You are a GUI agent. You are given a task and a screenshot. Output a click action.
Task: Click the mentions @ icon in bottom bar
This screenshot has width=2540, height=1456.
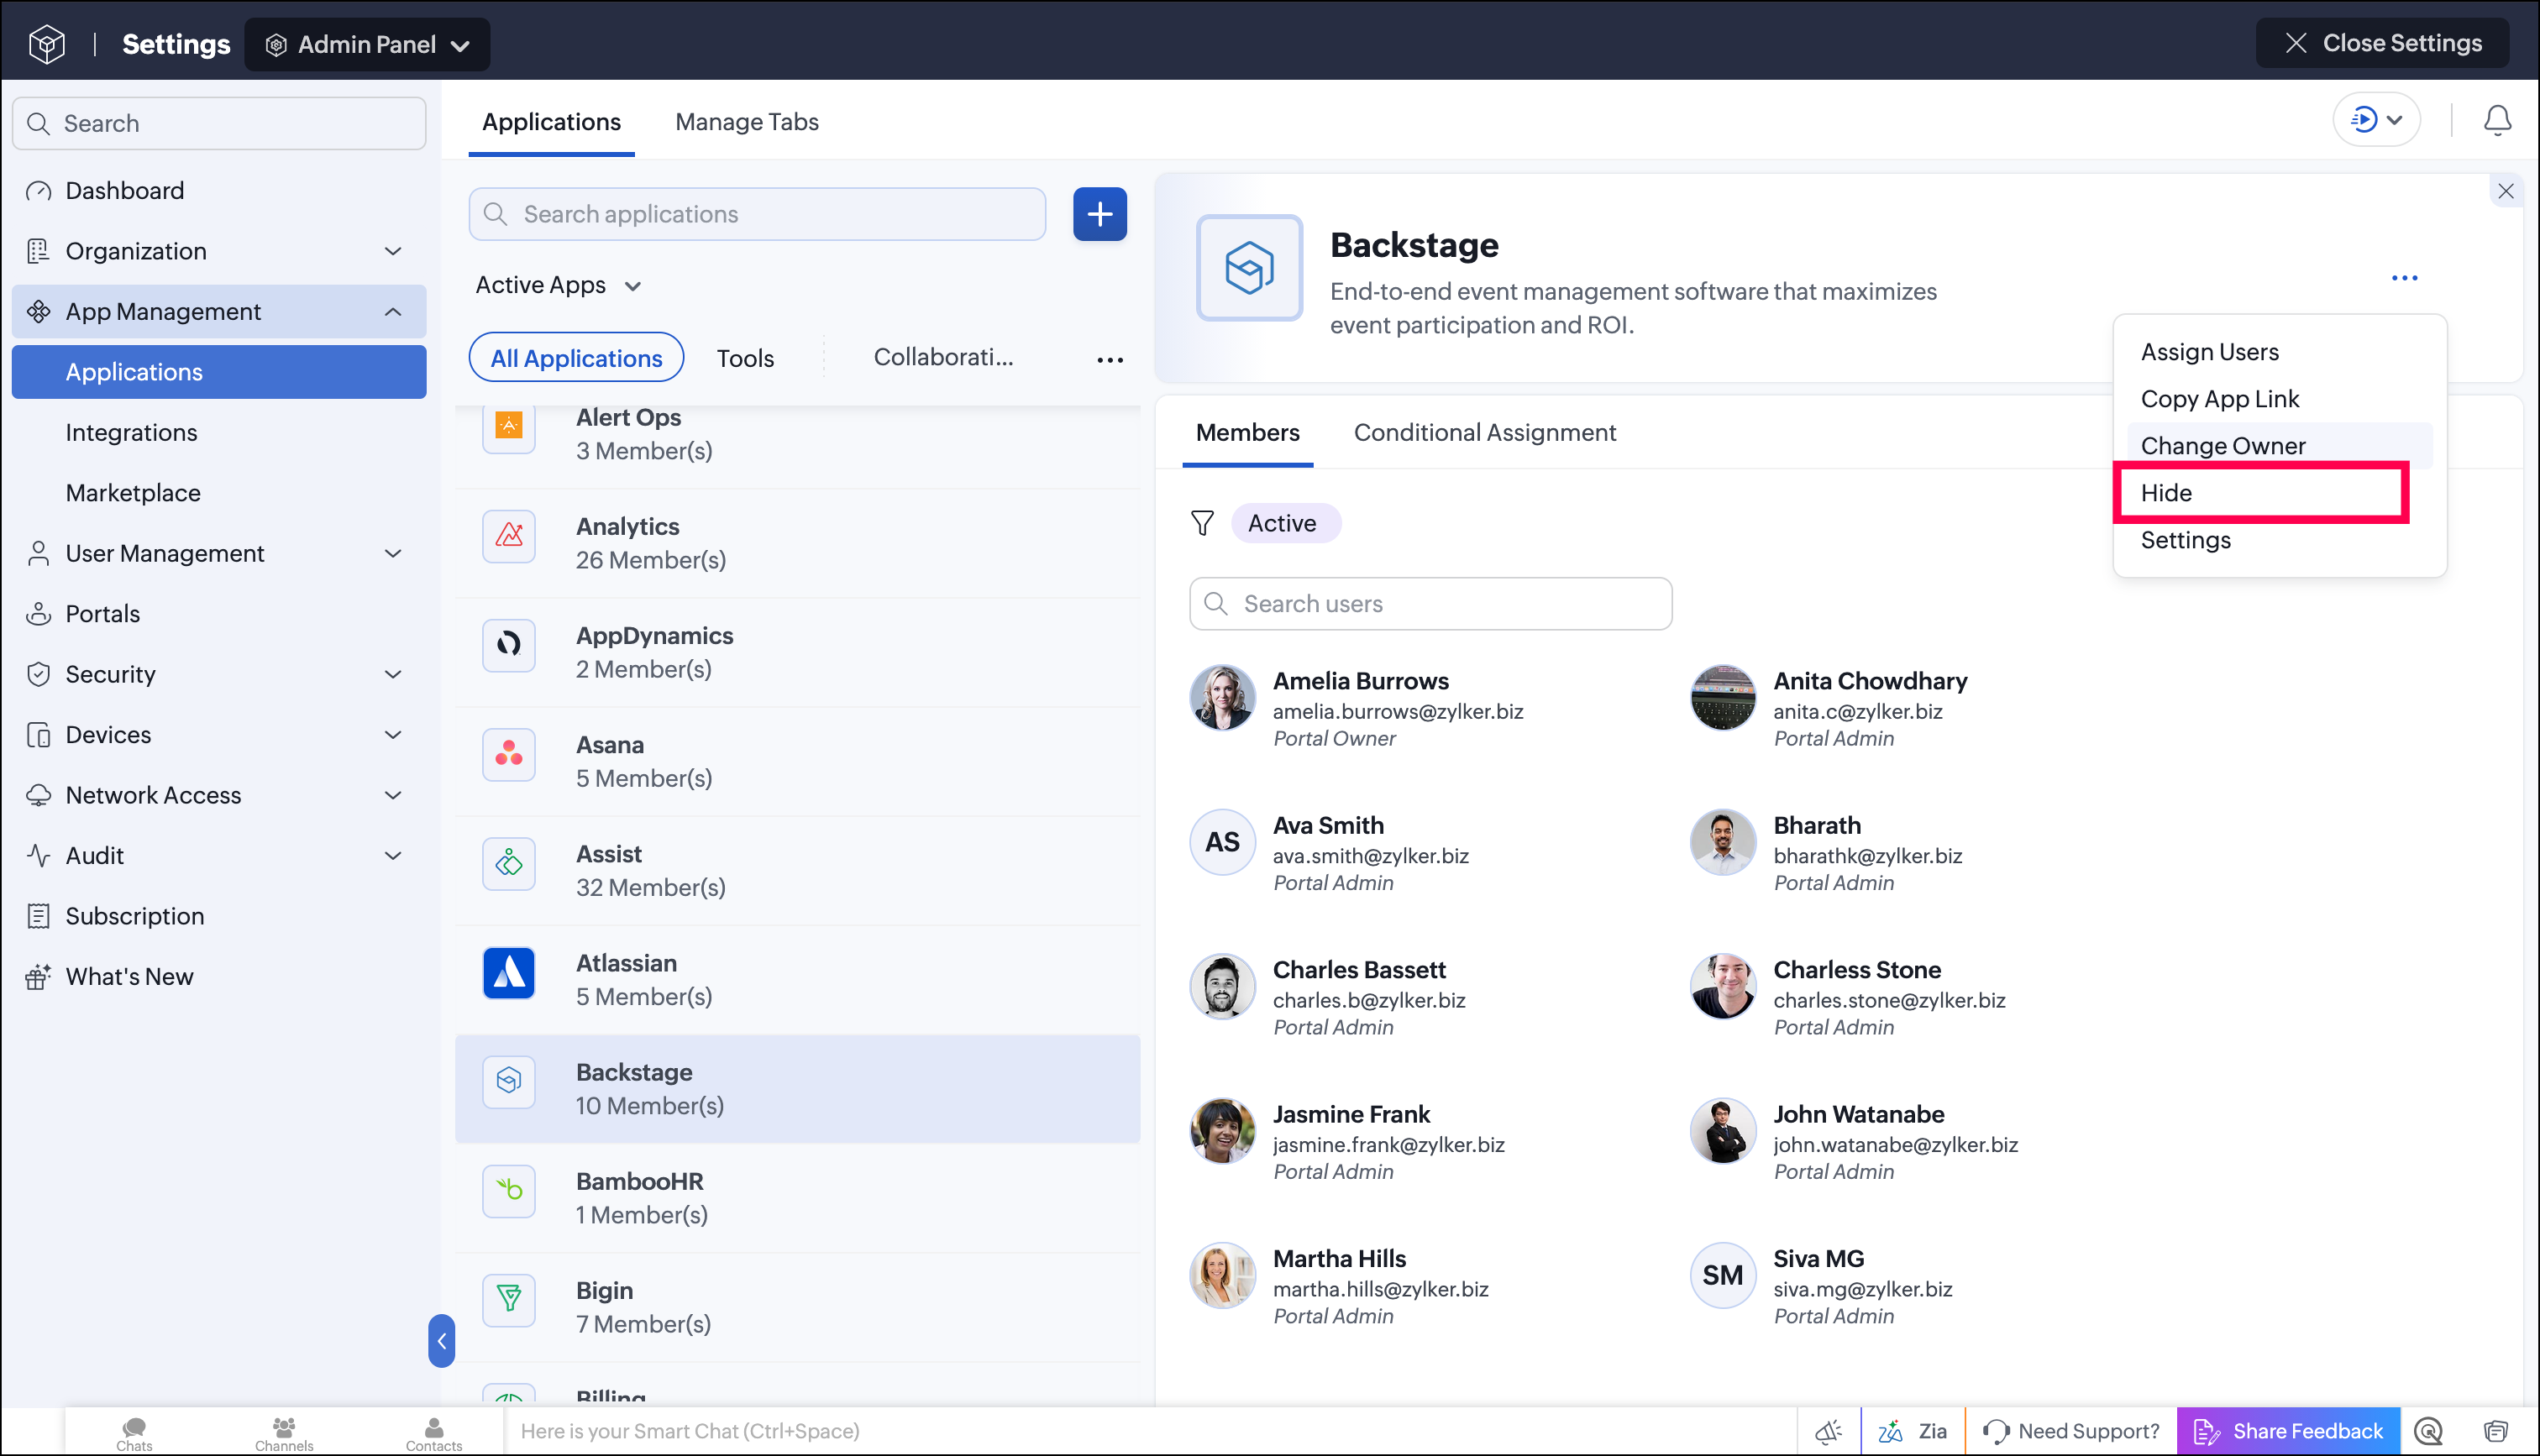[2428, 1431]
